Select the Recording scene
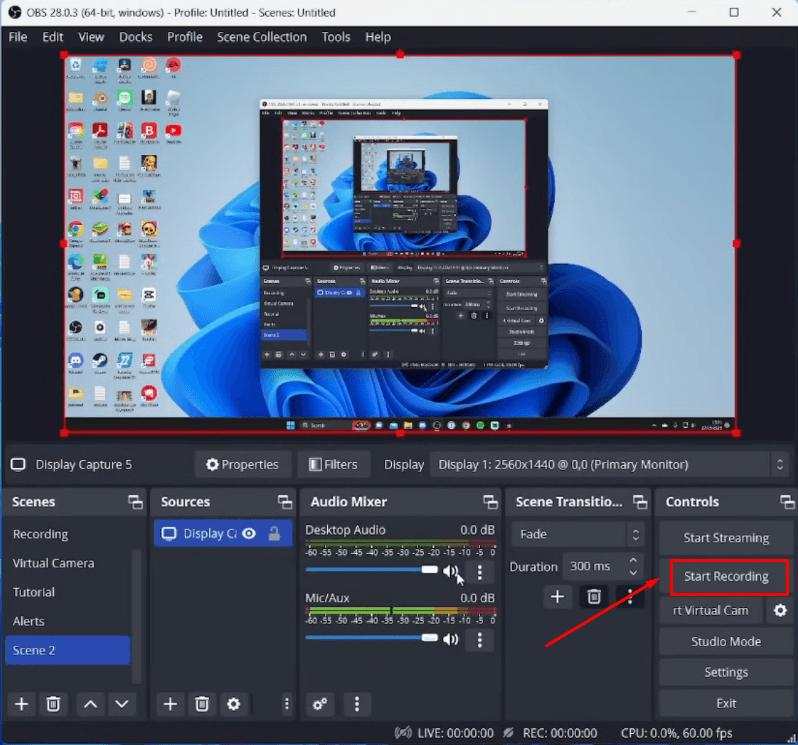 click(x=67, y=534)
